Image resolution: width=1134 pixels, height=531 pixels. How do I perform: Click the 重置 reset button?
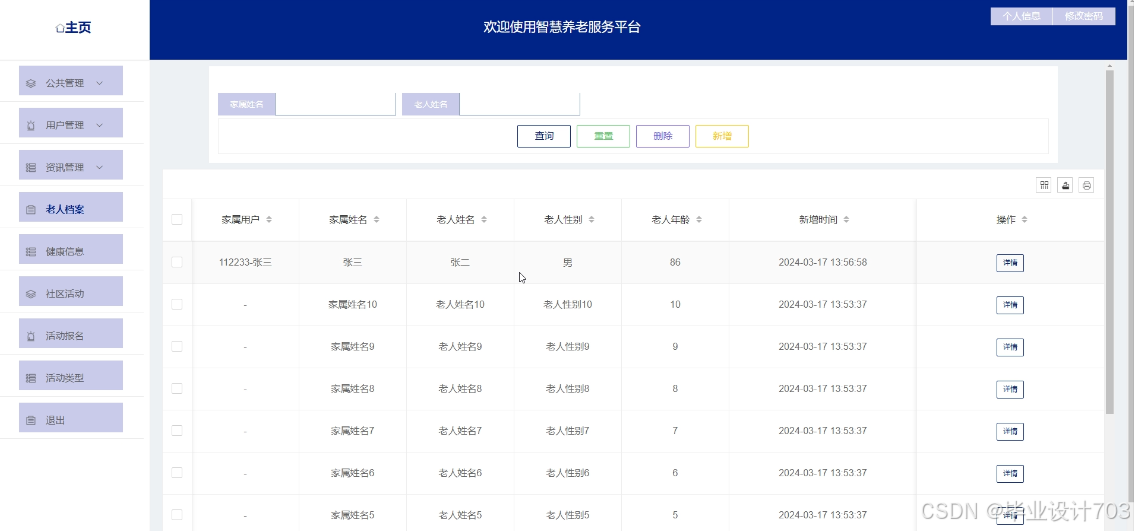coord(603,136)
